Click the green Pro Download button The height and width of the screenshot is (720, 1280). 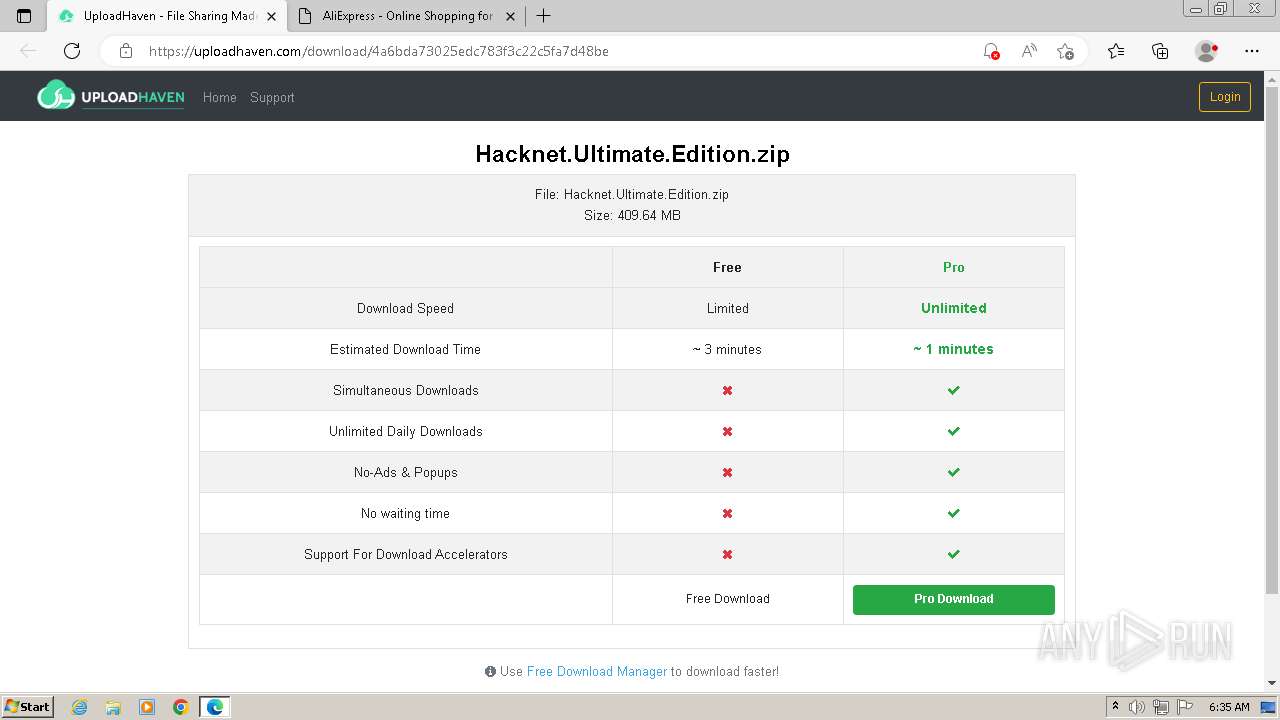(953, 599)
